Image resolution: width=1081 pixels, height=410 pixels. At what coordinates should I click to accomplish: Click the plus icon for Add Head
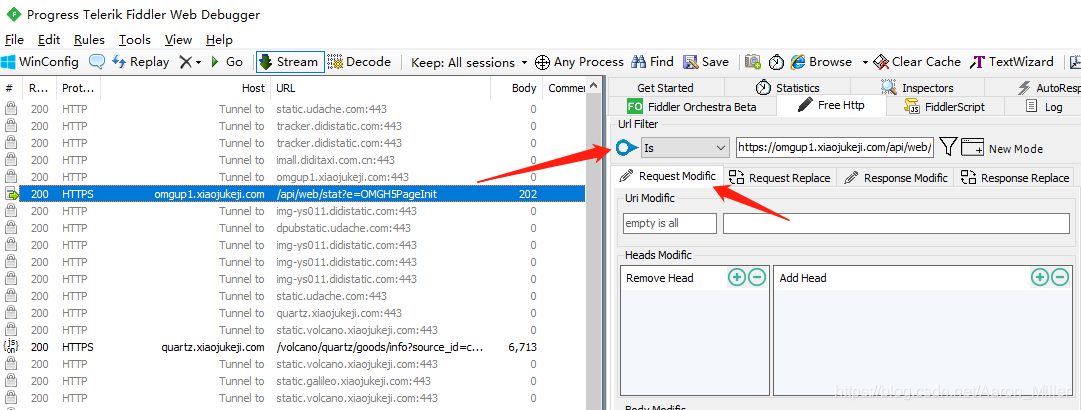pyautogui.click(x=1040, y=278)
